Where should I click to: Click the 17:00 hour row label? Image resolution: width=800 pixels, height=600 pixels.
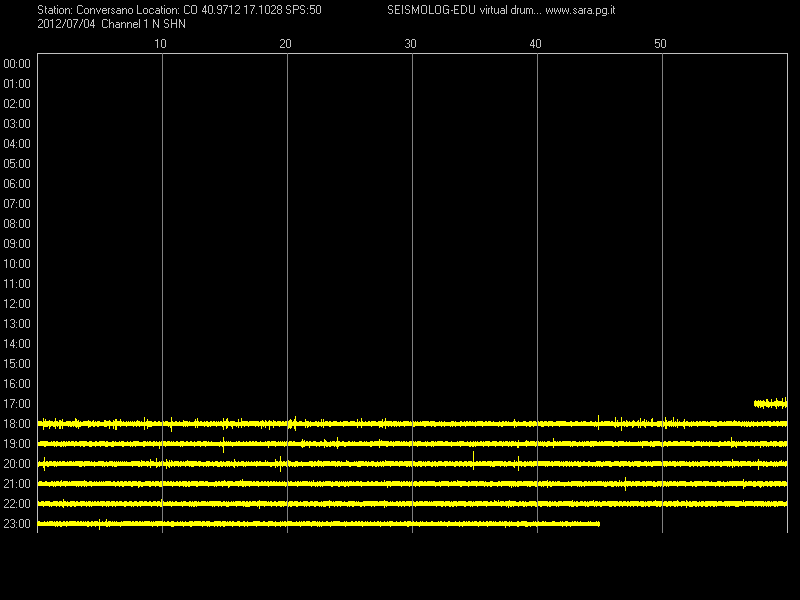[x=17, y=404]
